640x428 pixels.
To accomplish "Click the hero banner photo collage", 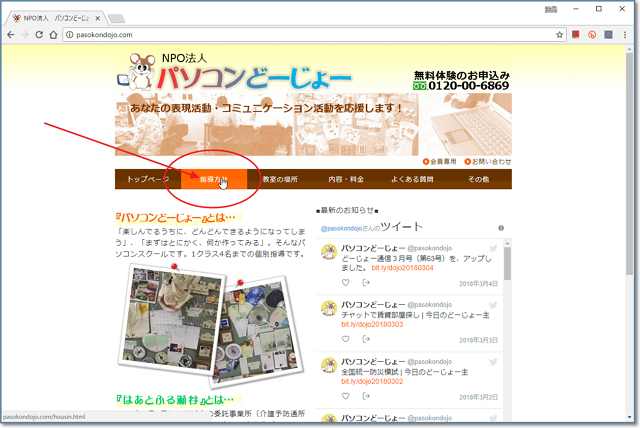I will [313, 124].
